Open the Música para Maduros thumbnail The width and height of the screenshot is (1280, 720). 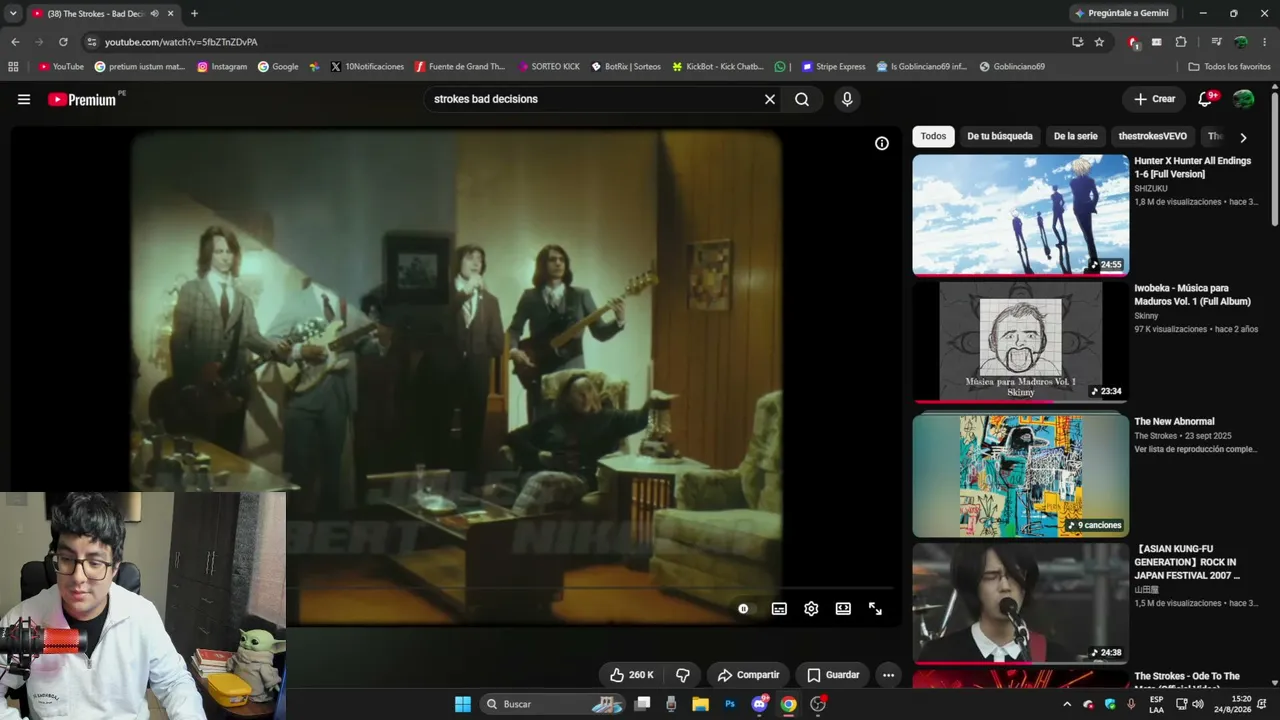pyautogui.click(x=1020, y=342)
